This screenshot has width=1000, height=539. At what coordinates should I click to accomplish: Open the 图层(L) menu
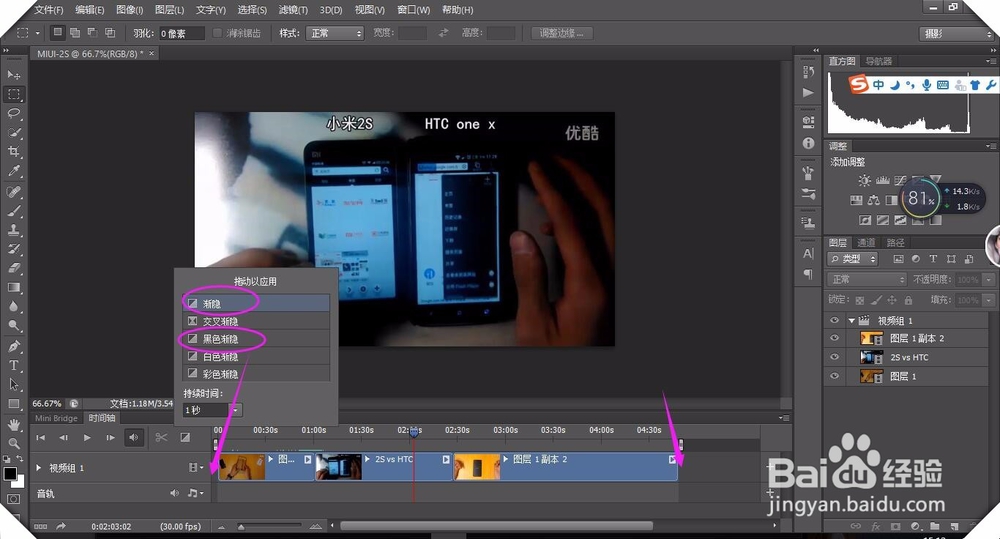(170, 10)
